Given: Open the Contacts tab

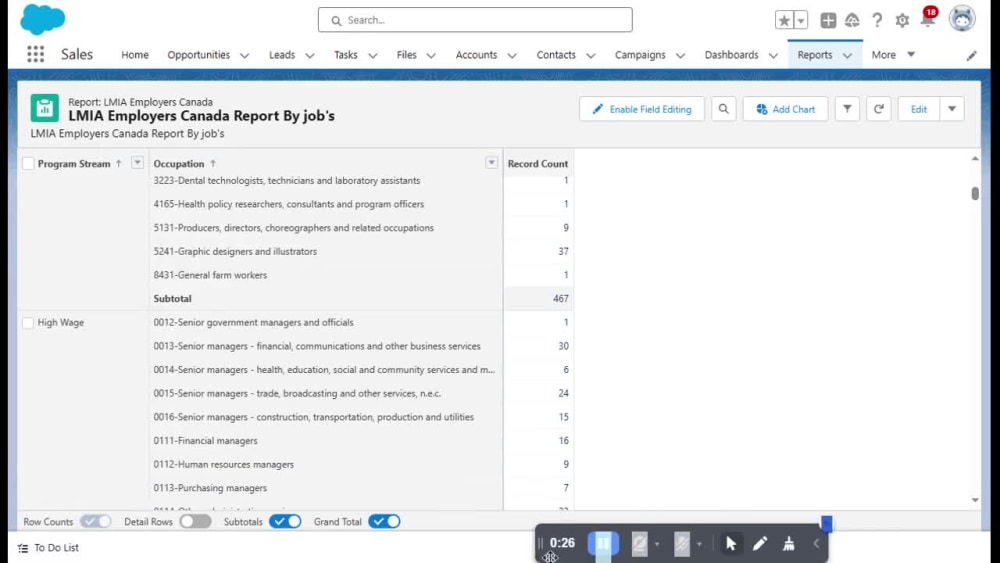Looking at the screenshot, I should [556, 55].
